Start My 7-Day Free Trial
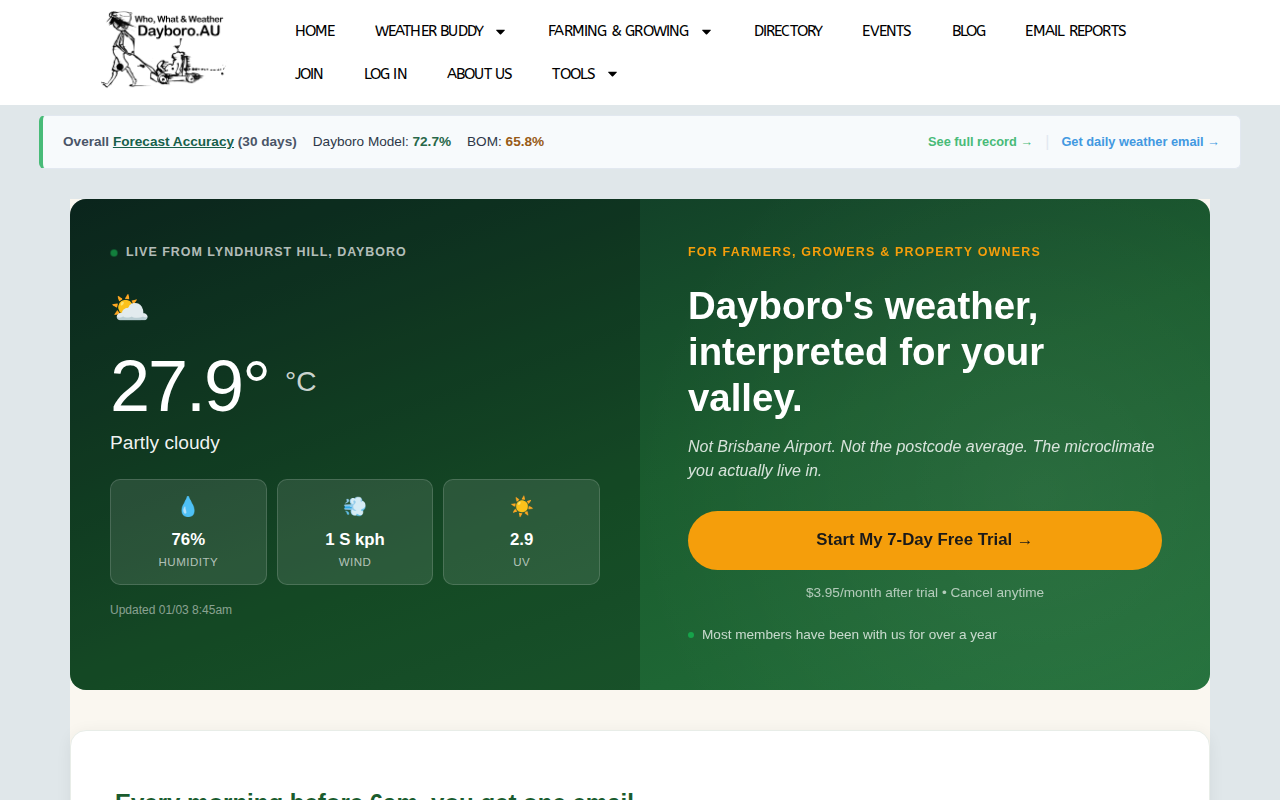The height and width of the screenshot is (800, 1280). point(925,540)
